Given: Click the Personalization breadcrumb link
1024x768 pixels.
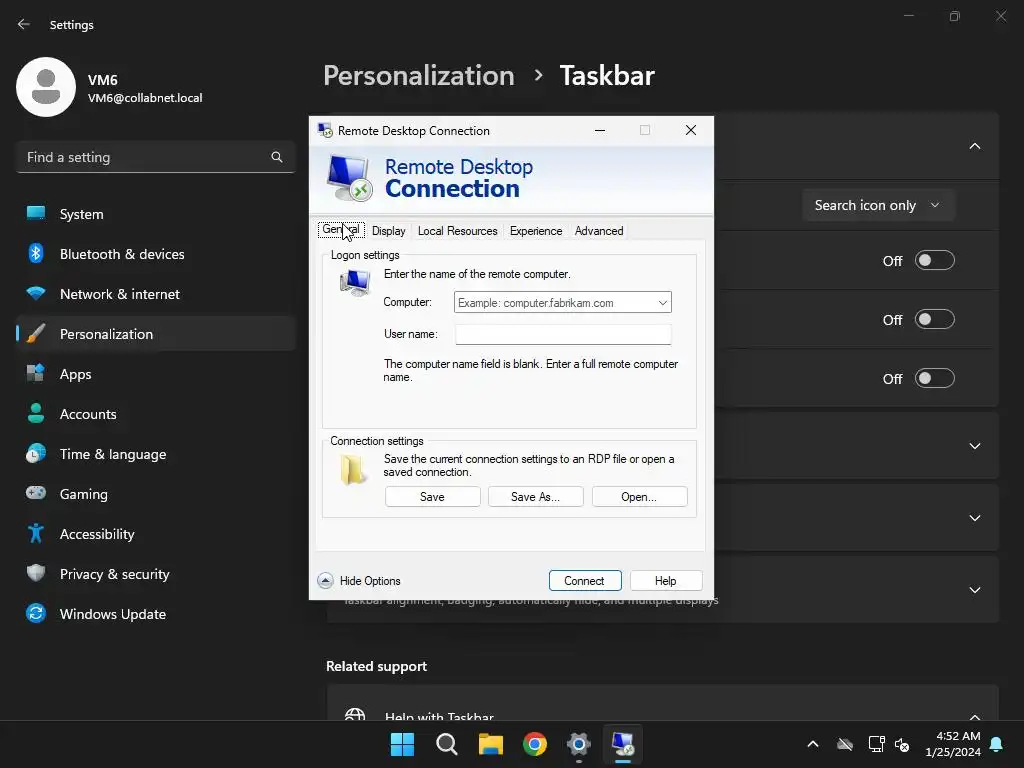Looking at the screenshot, I should tap(419, 76).
